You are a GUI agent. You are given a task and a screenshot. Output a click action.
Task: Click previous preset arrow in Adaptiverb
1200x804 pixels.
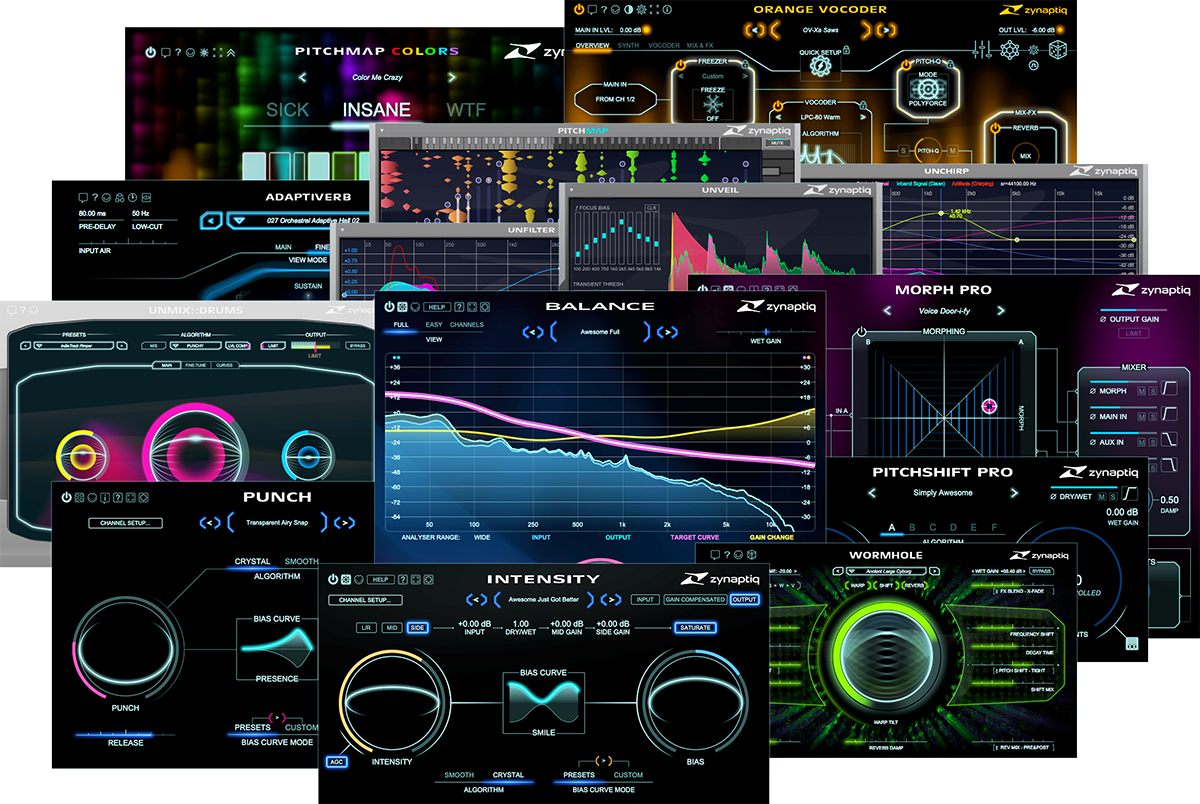pyautogui.click(x=211, y=220)
